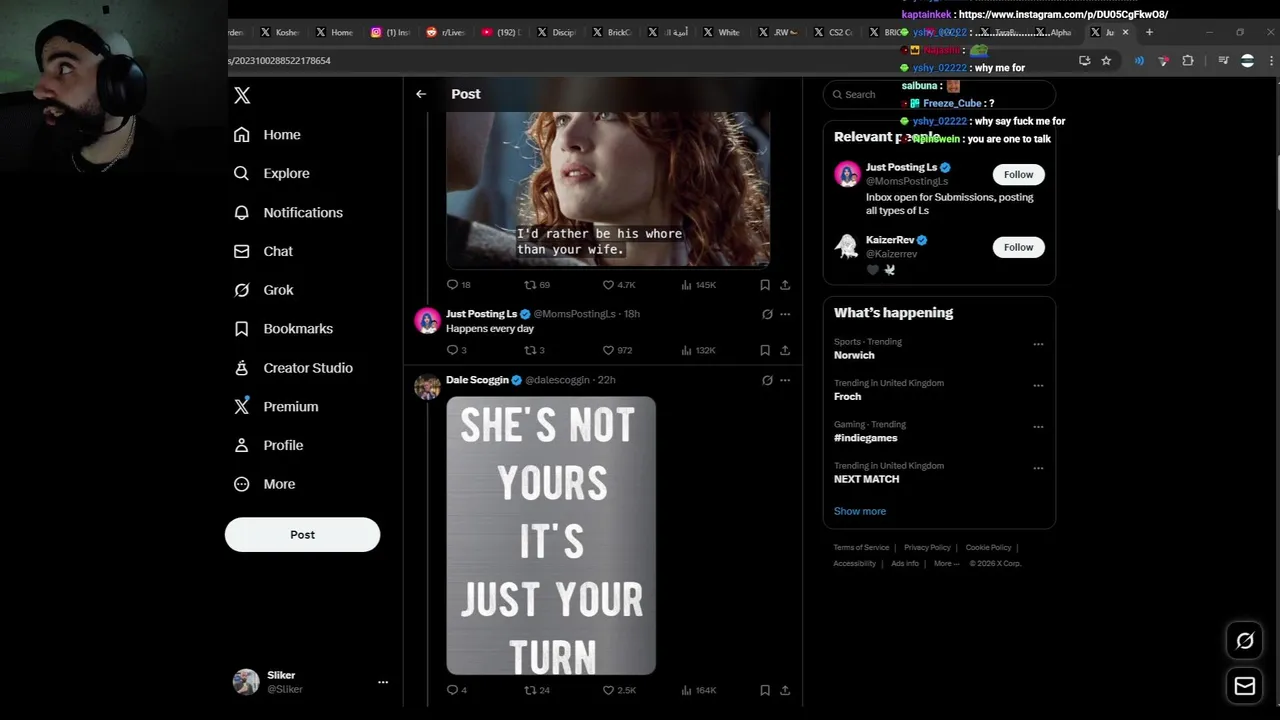Reply to Happens every day post
Image resolution: width=1280 pixels, height=720 pixels.
tap(456, 350)
